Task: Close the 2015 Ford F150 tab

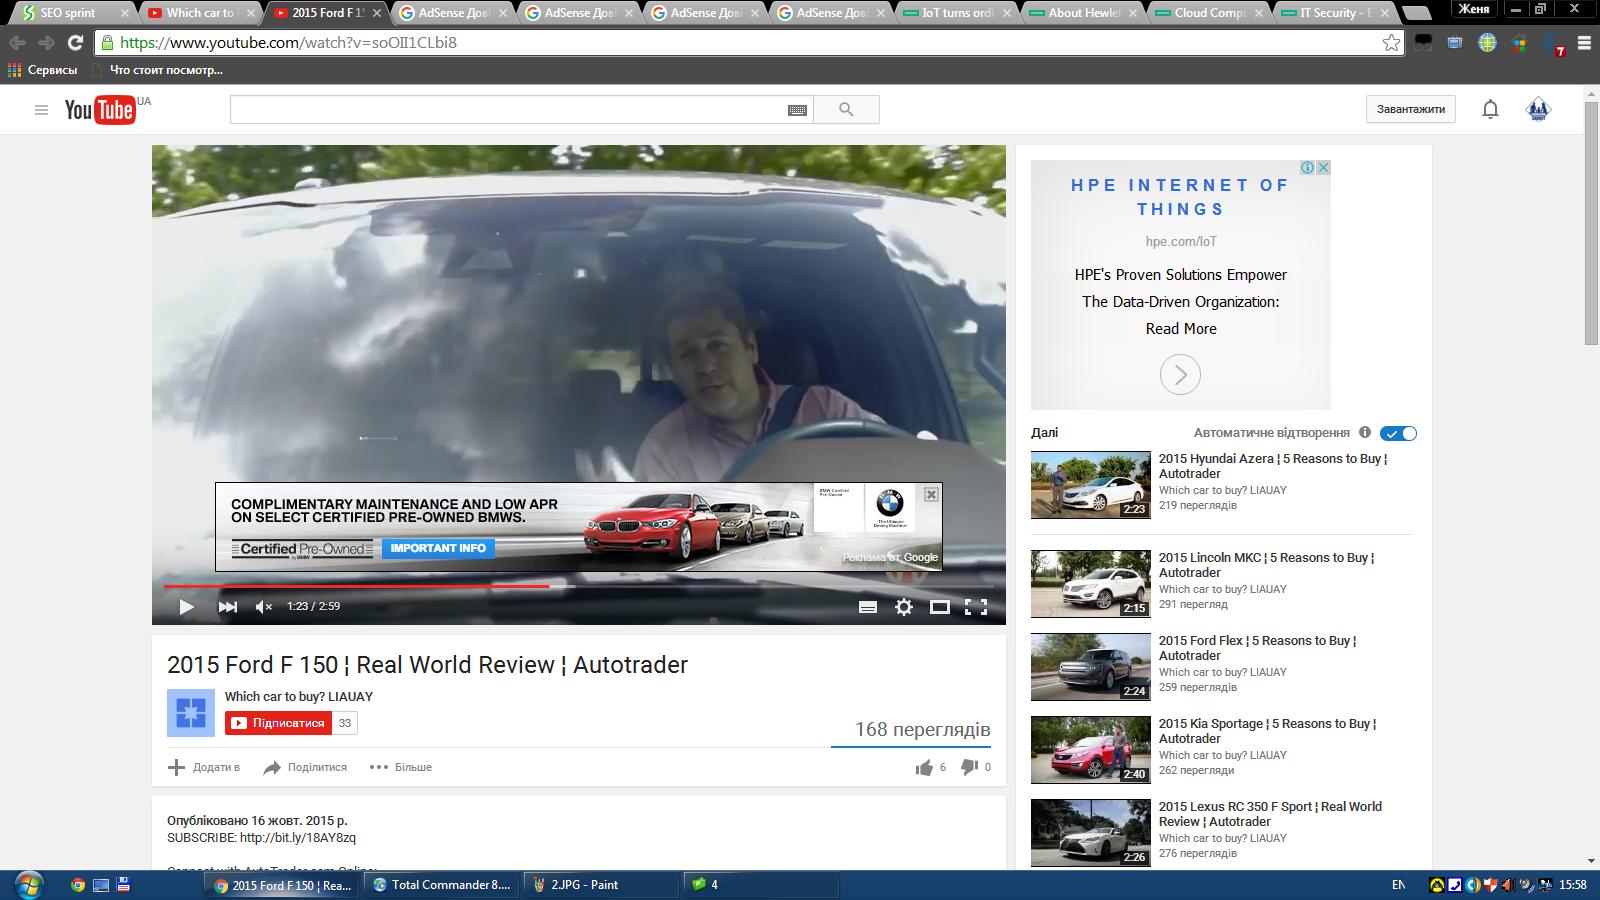Action: [x=377, y=13]
